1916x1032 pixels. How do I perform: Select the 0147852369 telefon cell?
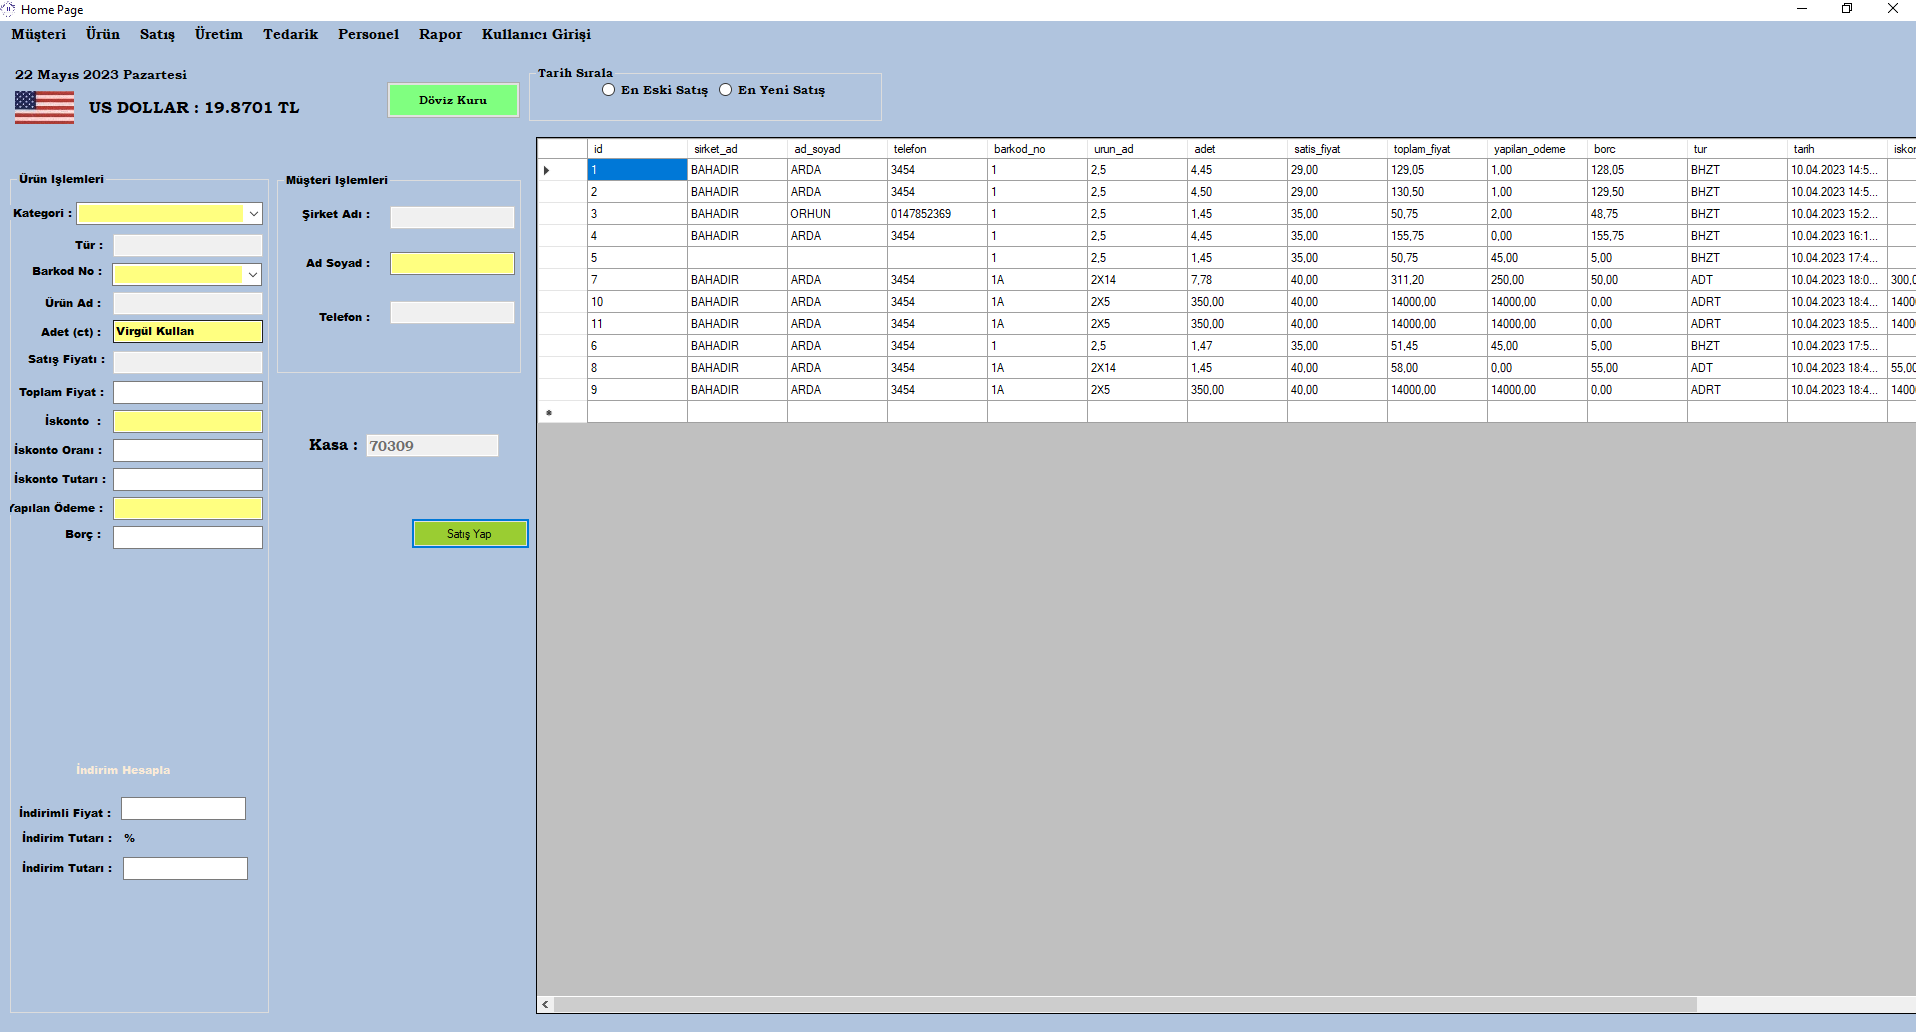(937, 214)
